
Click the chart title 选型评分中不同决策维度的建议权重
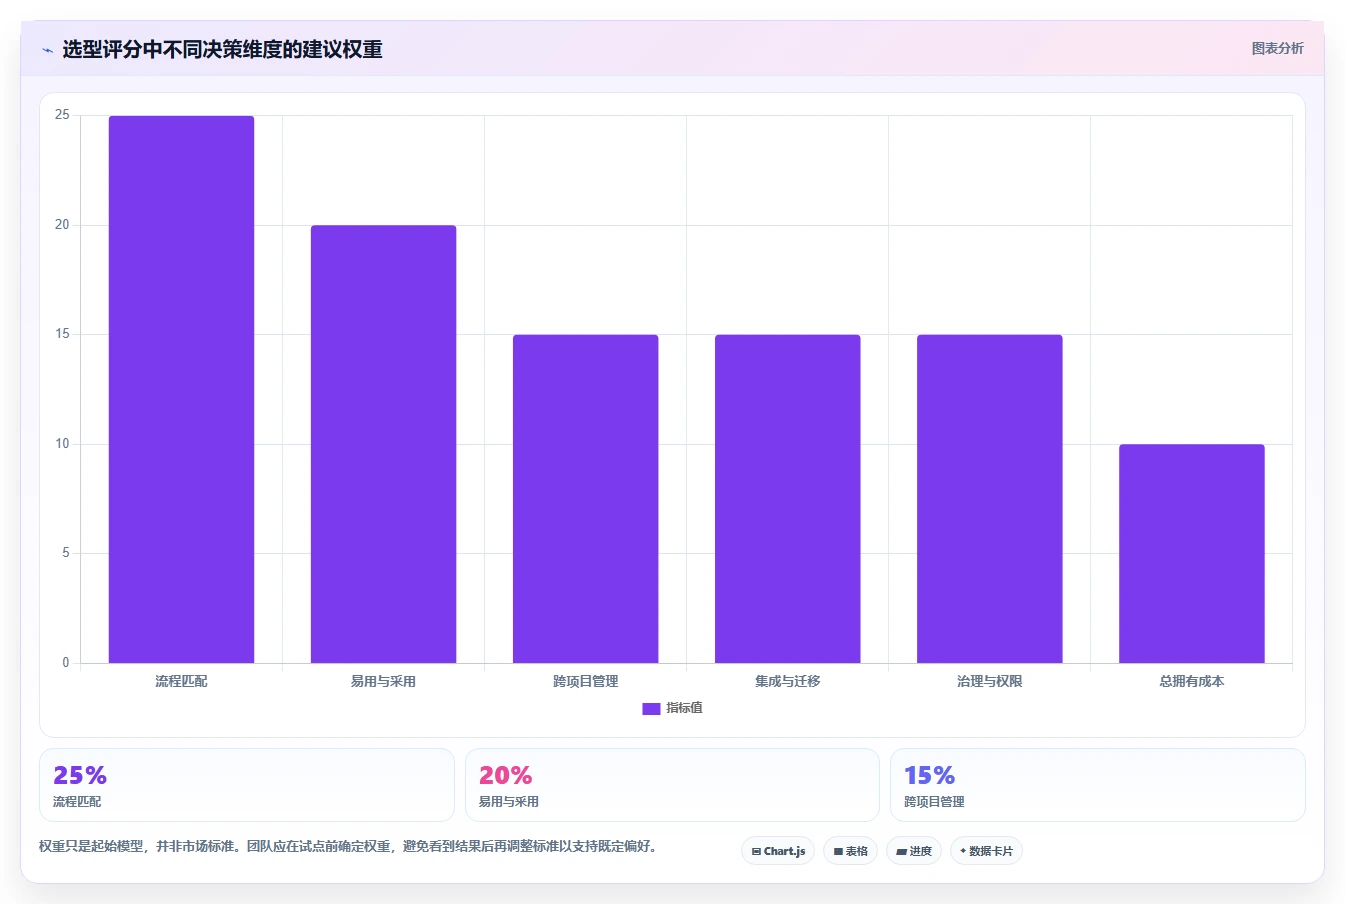(222, 49)
